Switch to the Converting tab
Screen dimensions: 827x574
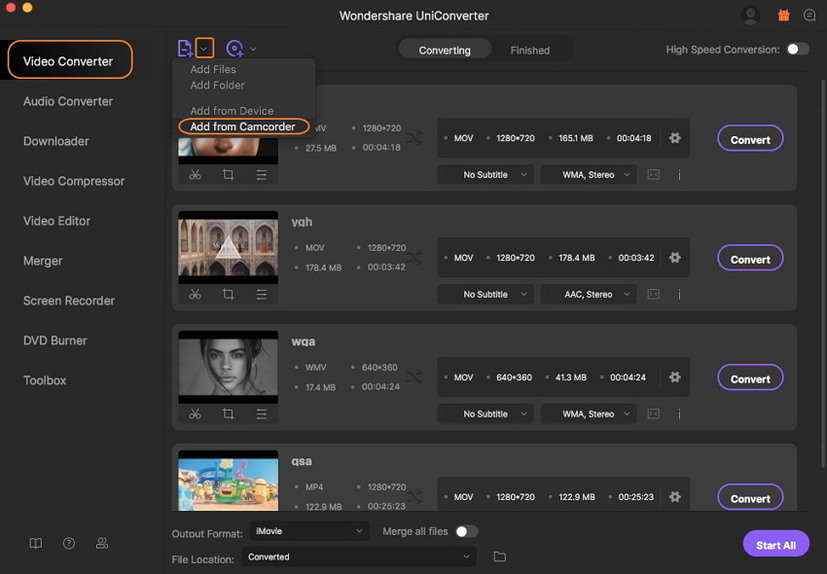[445, 50]
